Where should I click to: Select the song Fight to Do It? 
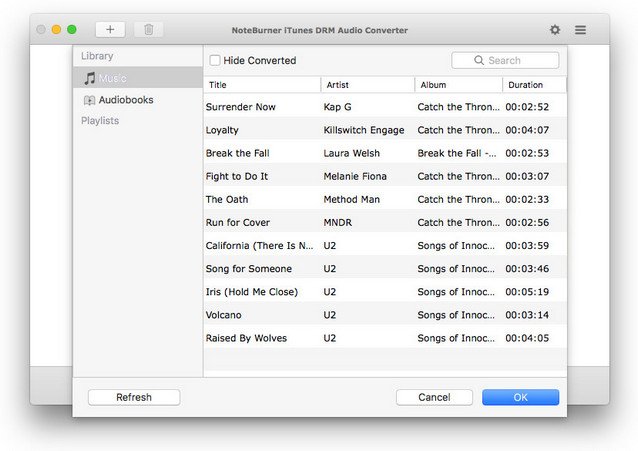(x=237, y=177)
